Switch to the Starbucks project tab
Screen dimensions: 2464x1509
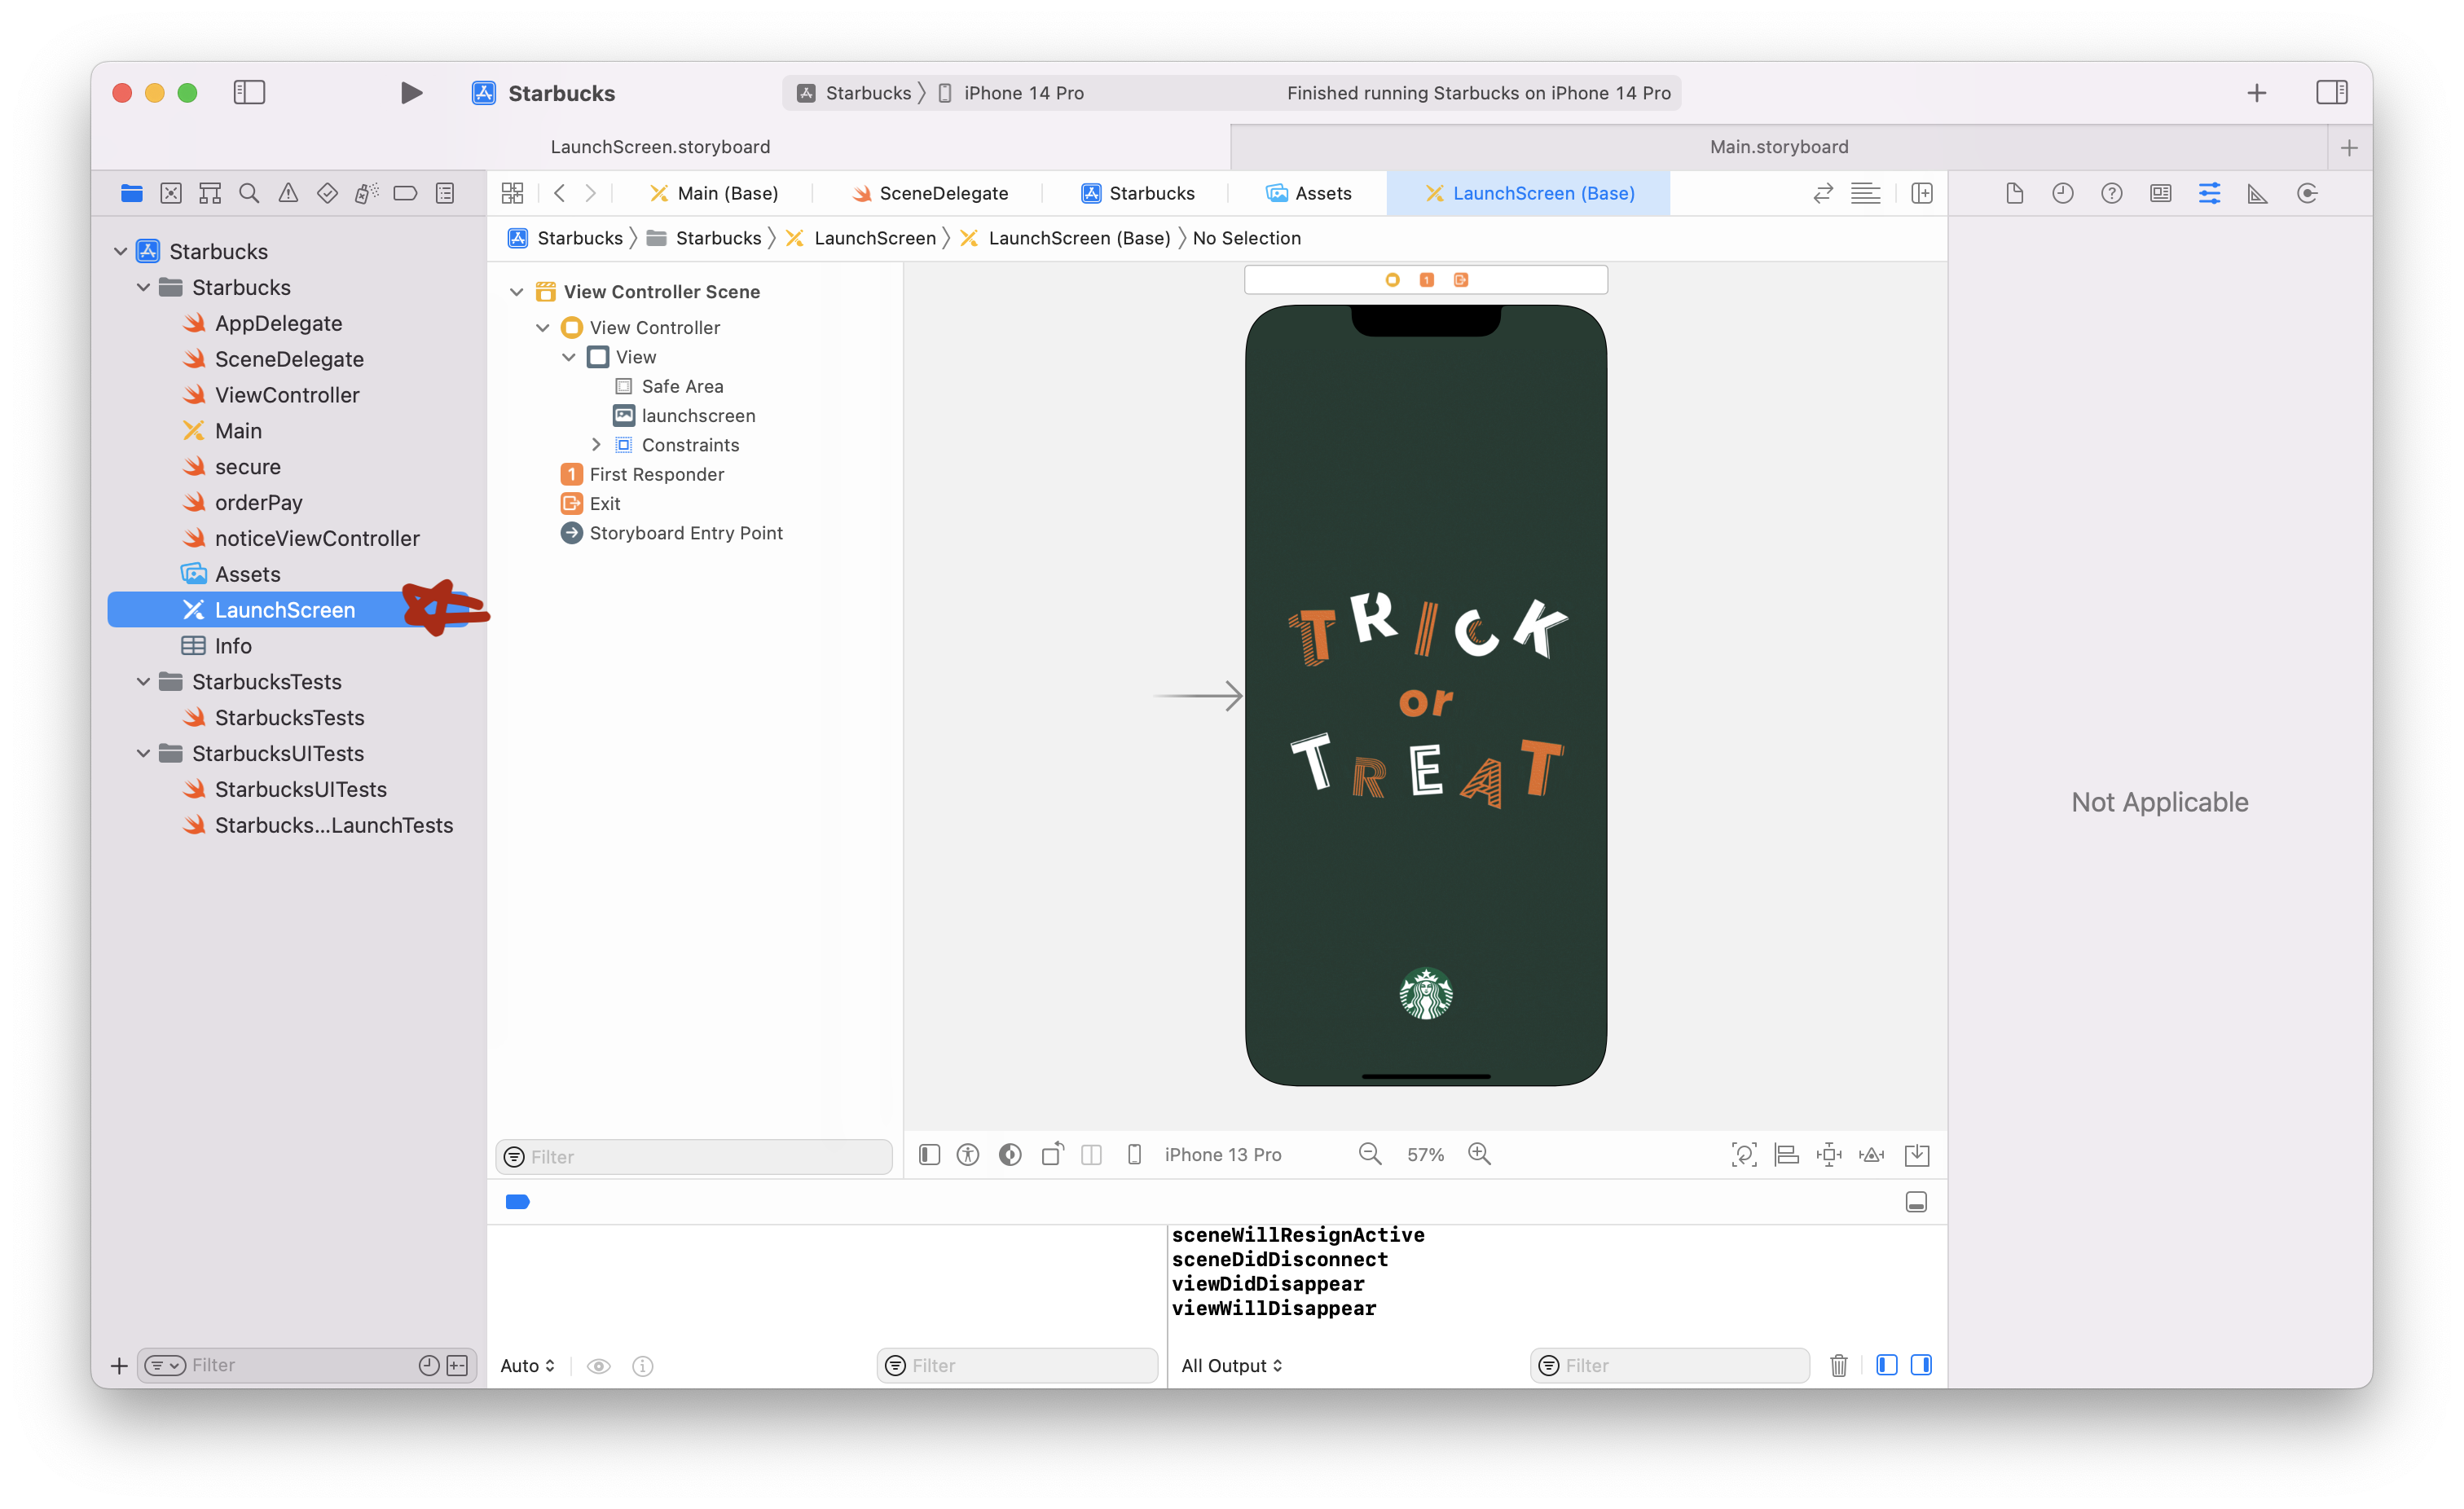click(x=1137, y=193)
